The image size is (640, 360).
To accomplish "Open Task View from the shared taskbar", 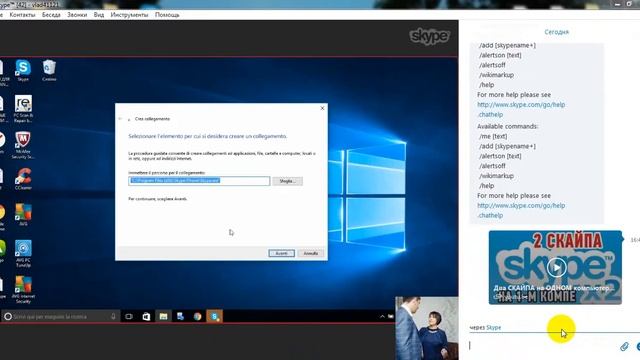I will click(129, 316).
